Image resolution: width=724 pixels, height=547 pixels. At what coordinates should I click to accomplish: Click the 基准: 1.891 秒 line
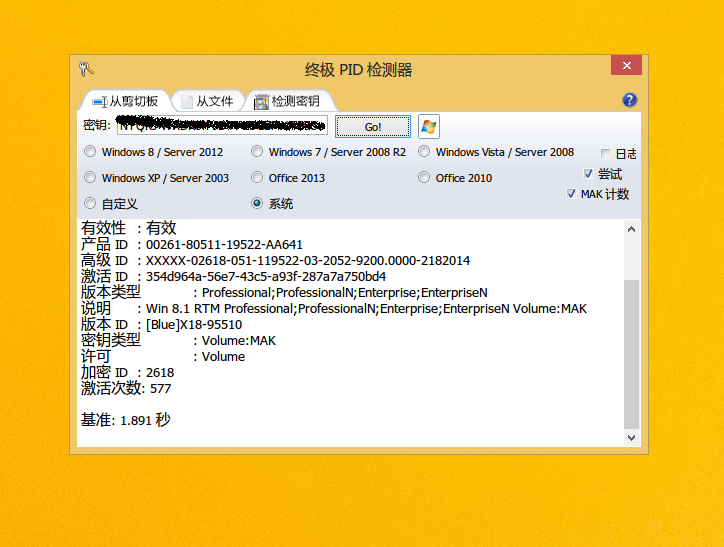(x=126, y=420)
